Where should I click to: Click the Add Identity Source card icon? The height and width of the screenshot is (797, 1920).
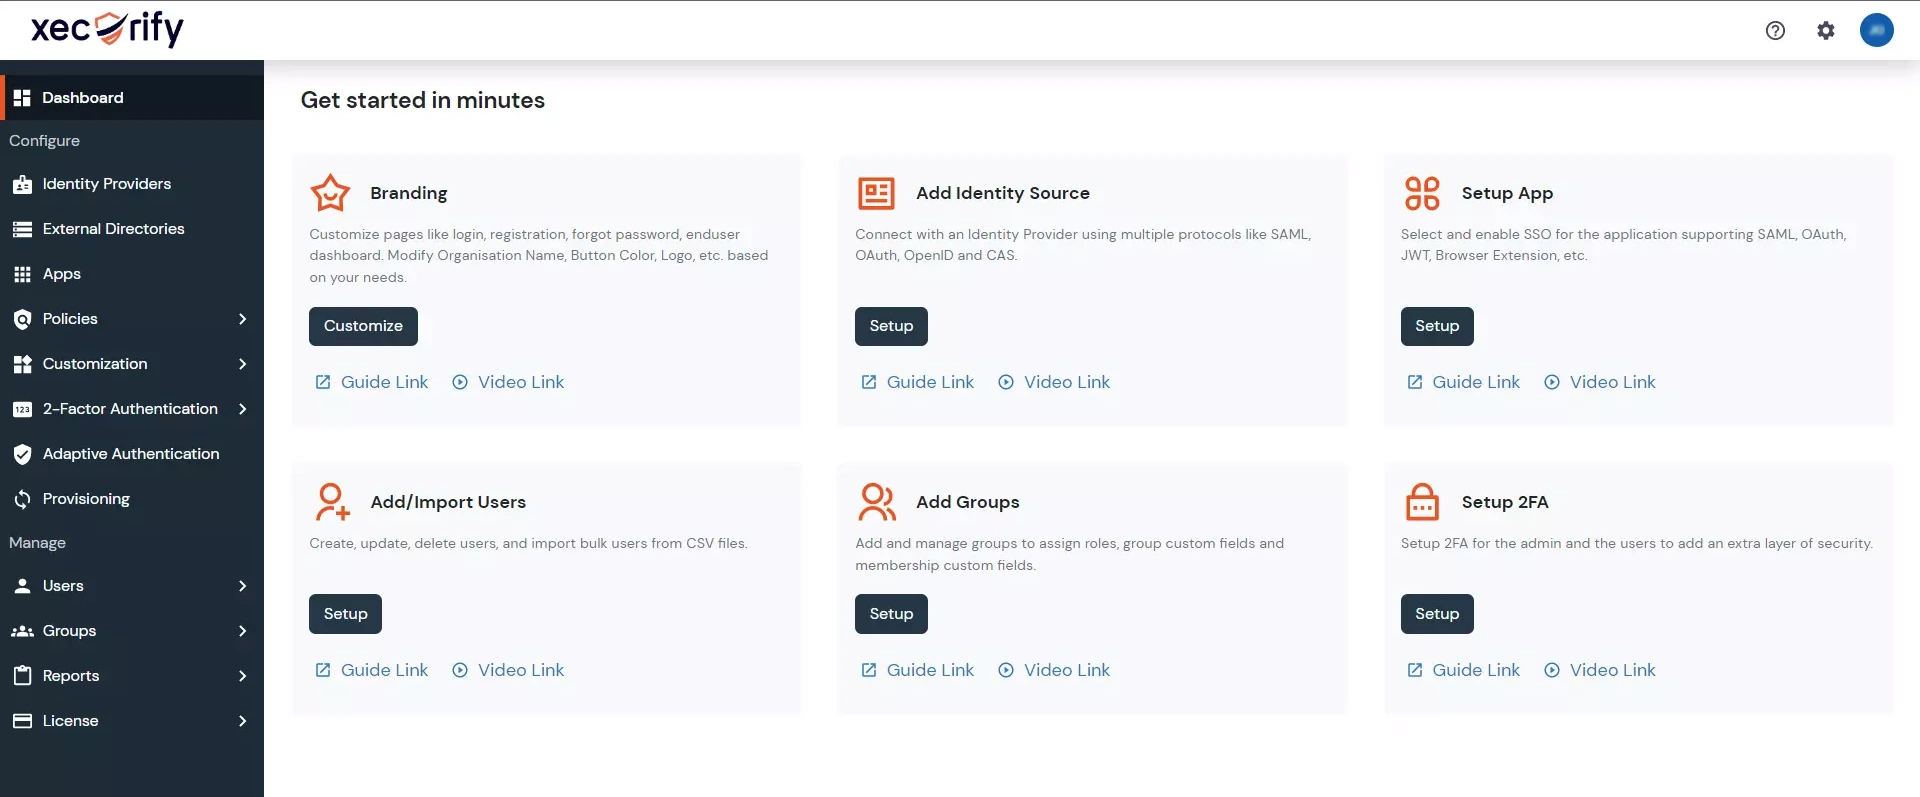tap(876, 193)
